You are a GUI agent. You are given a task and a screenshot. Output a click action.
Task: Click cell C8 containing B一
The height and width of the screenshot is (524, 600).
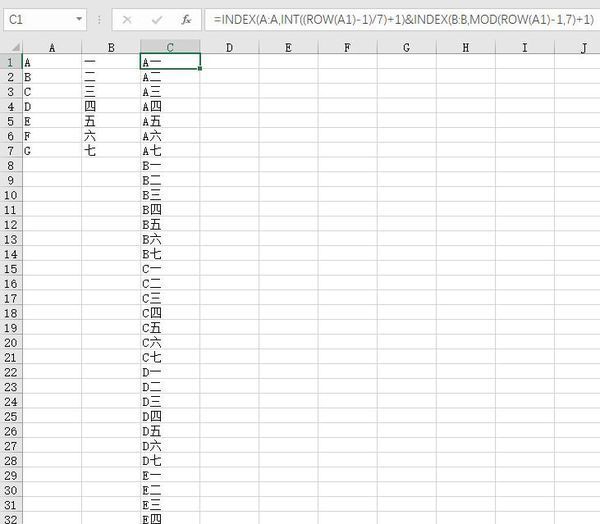[x=170, y=165]
